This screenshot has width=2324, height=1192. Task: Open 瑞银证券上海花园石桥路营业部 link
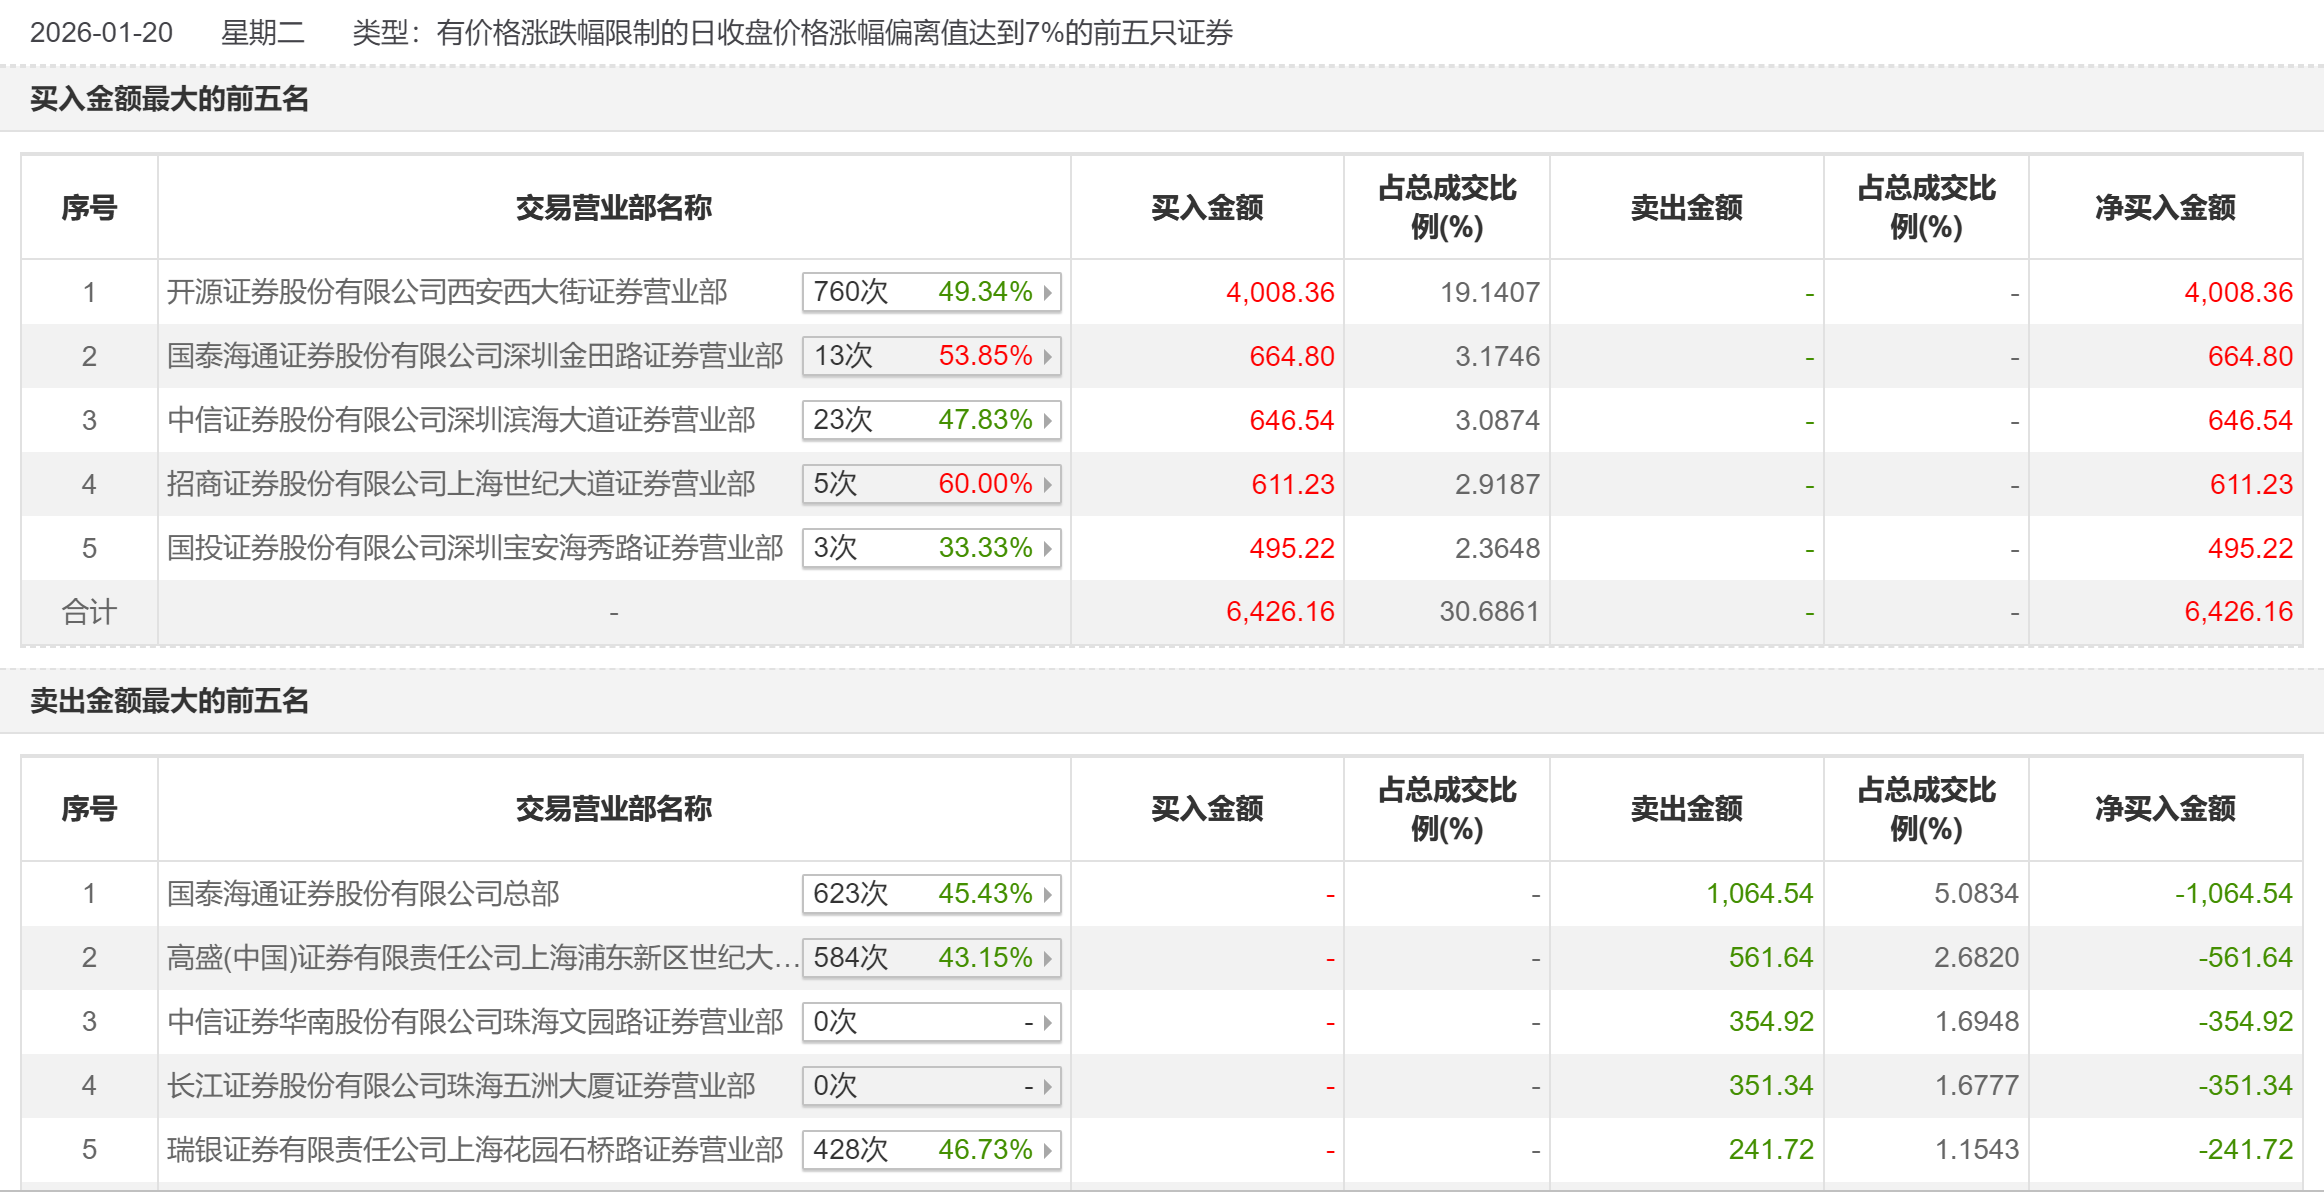[475, 1150]
